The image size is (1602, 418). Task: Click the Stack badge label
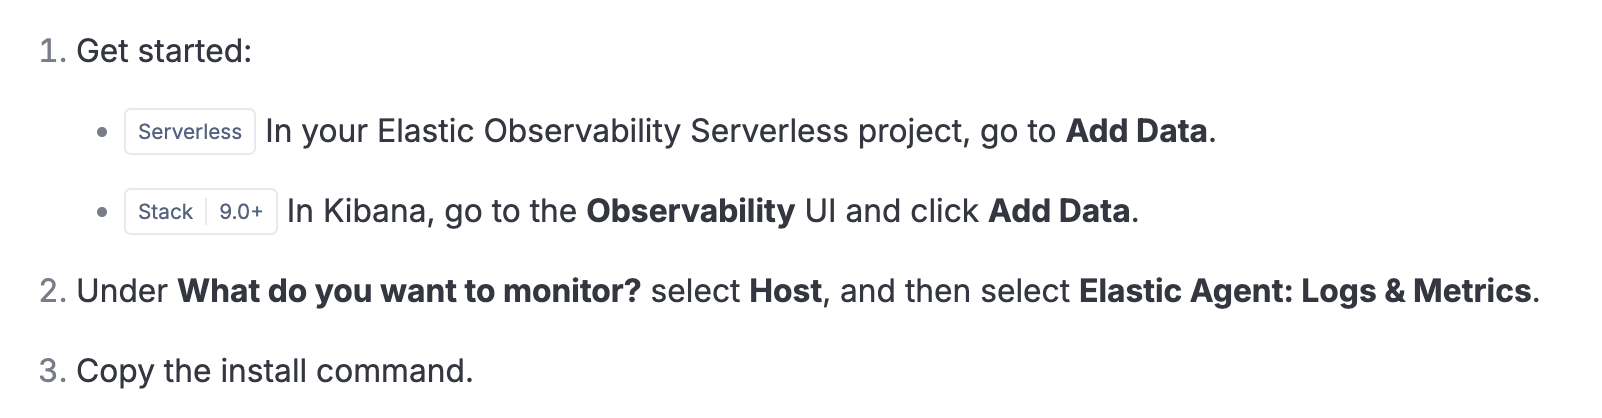[x=165, y=211]
